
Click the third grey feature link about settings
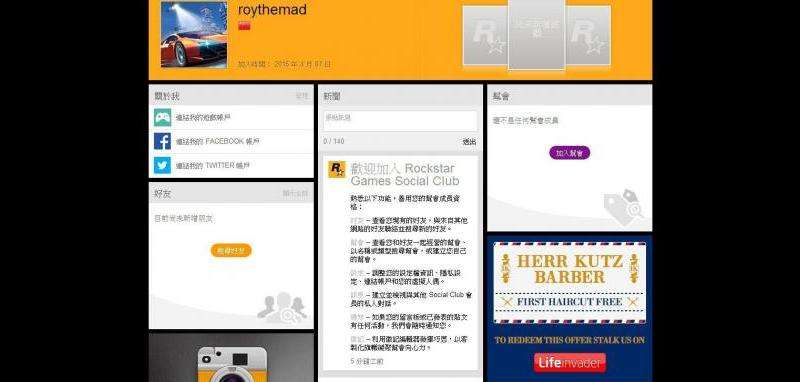356,273
